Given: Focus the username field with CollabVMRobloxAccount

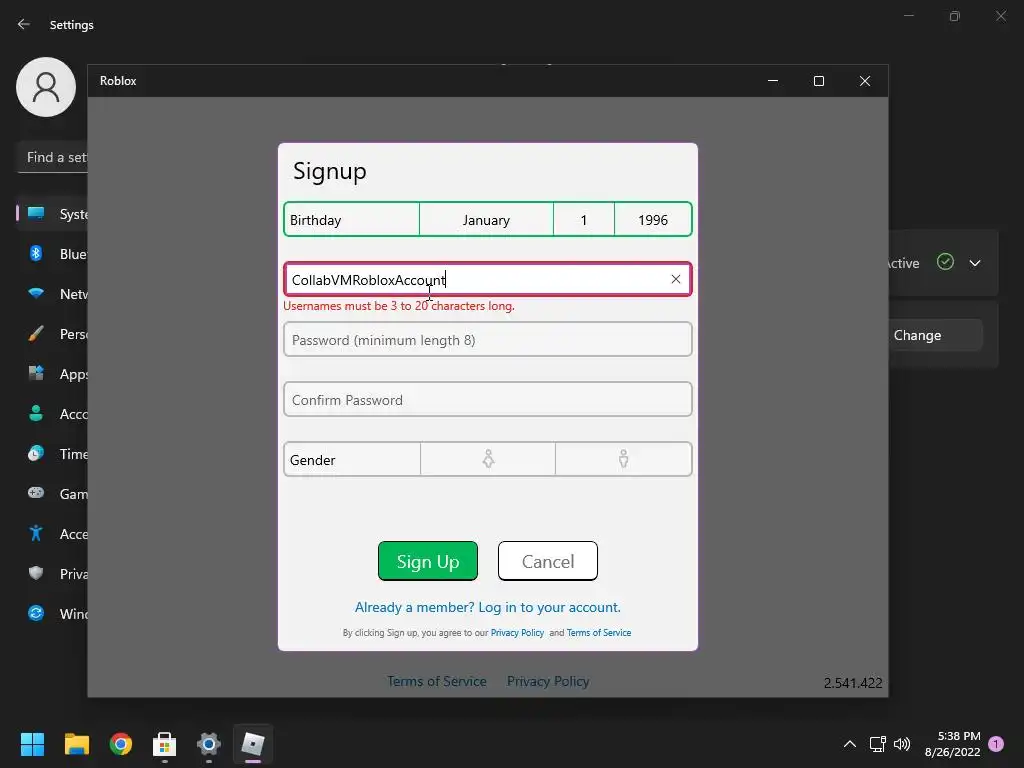Looking at the screenshot, I should (x=488, y=280).
